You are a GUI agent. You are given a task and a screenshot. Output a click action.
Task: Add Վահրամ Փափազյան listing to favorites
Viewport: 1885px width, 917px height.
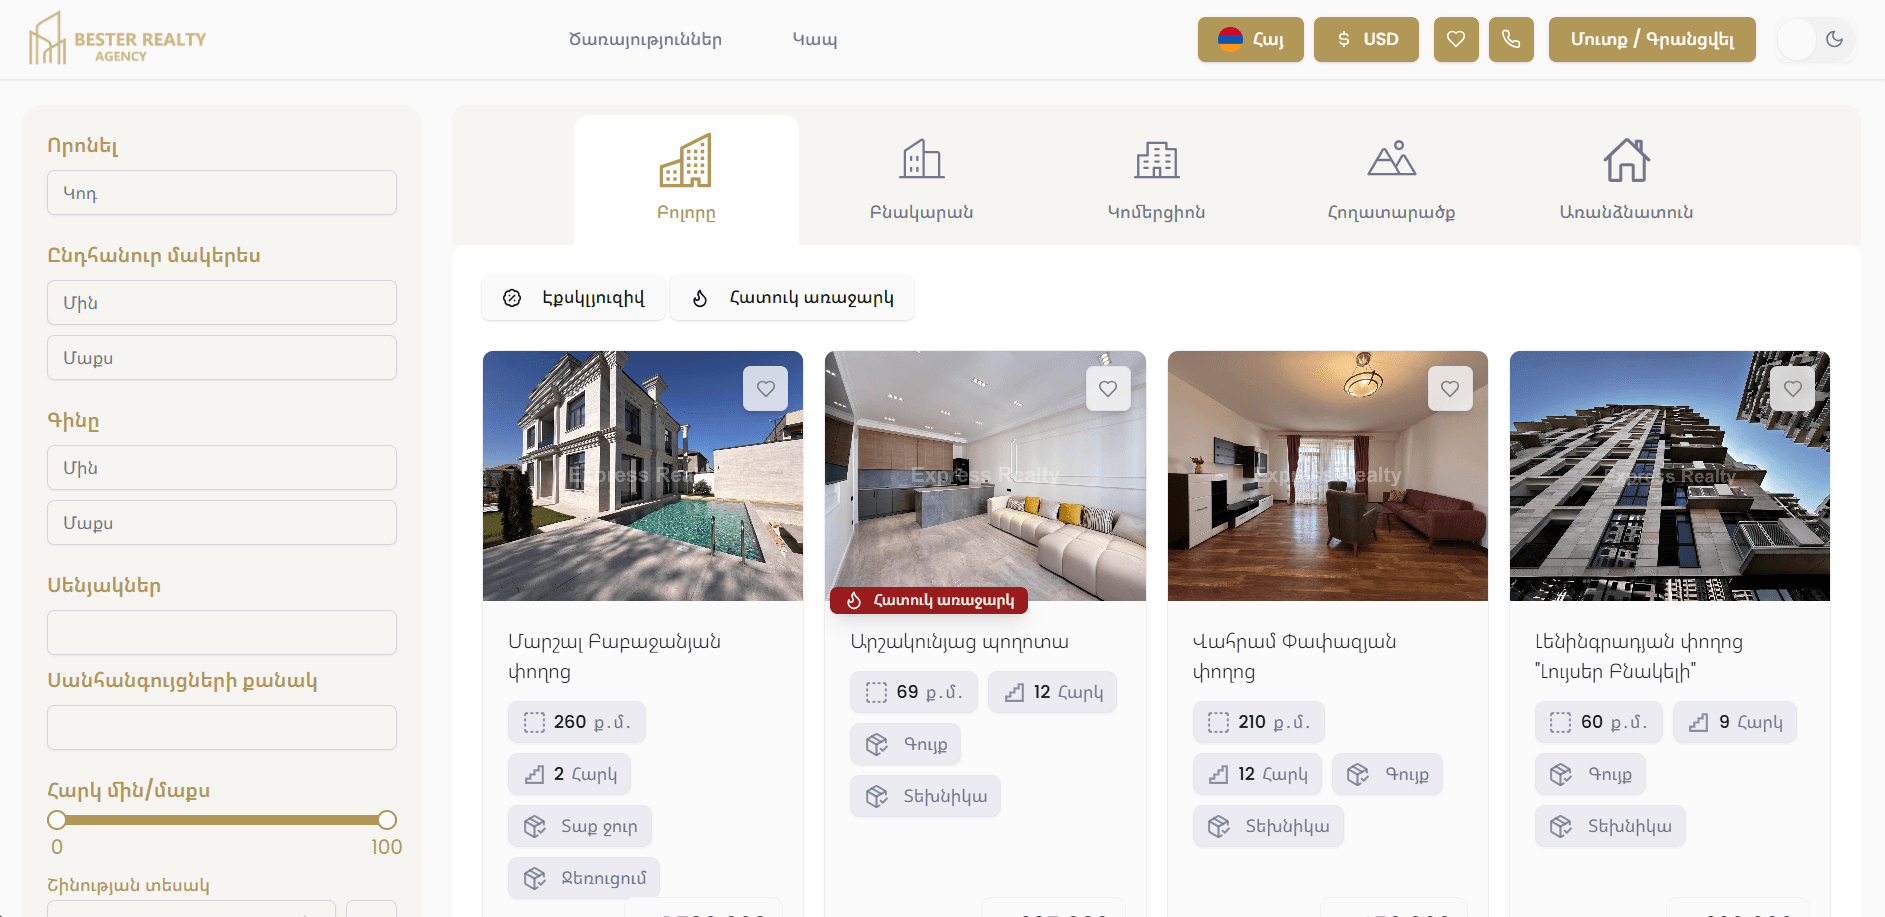1449,389
